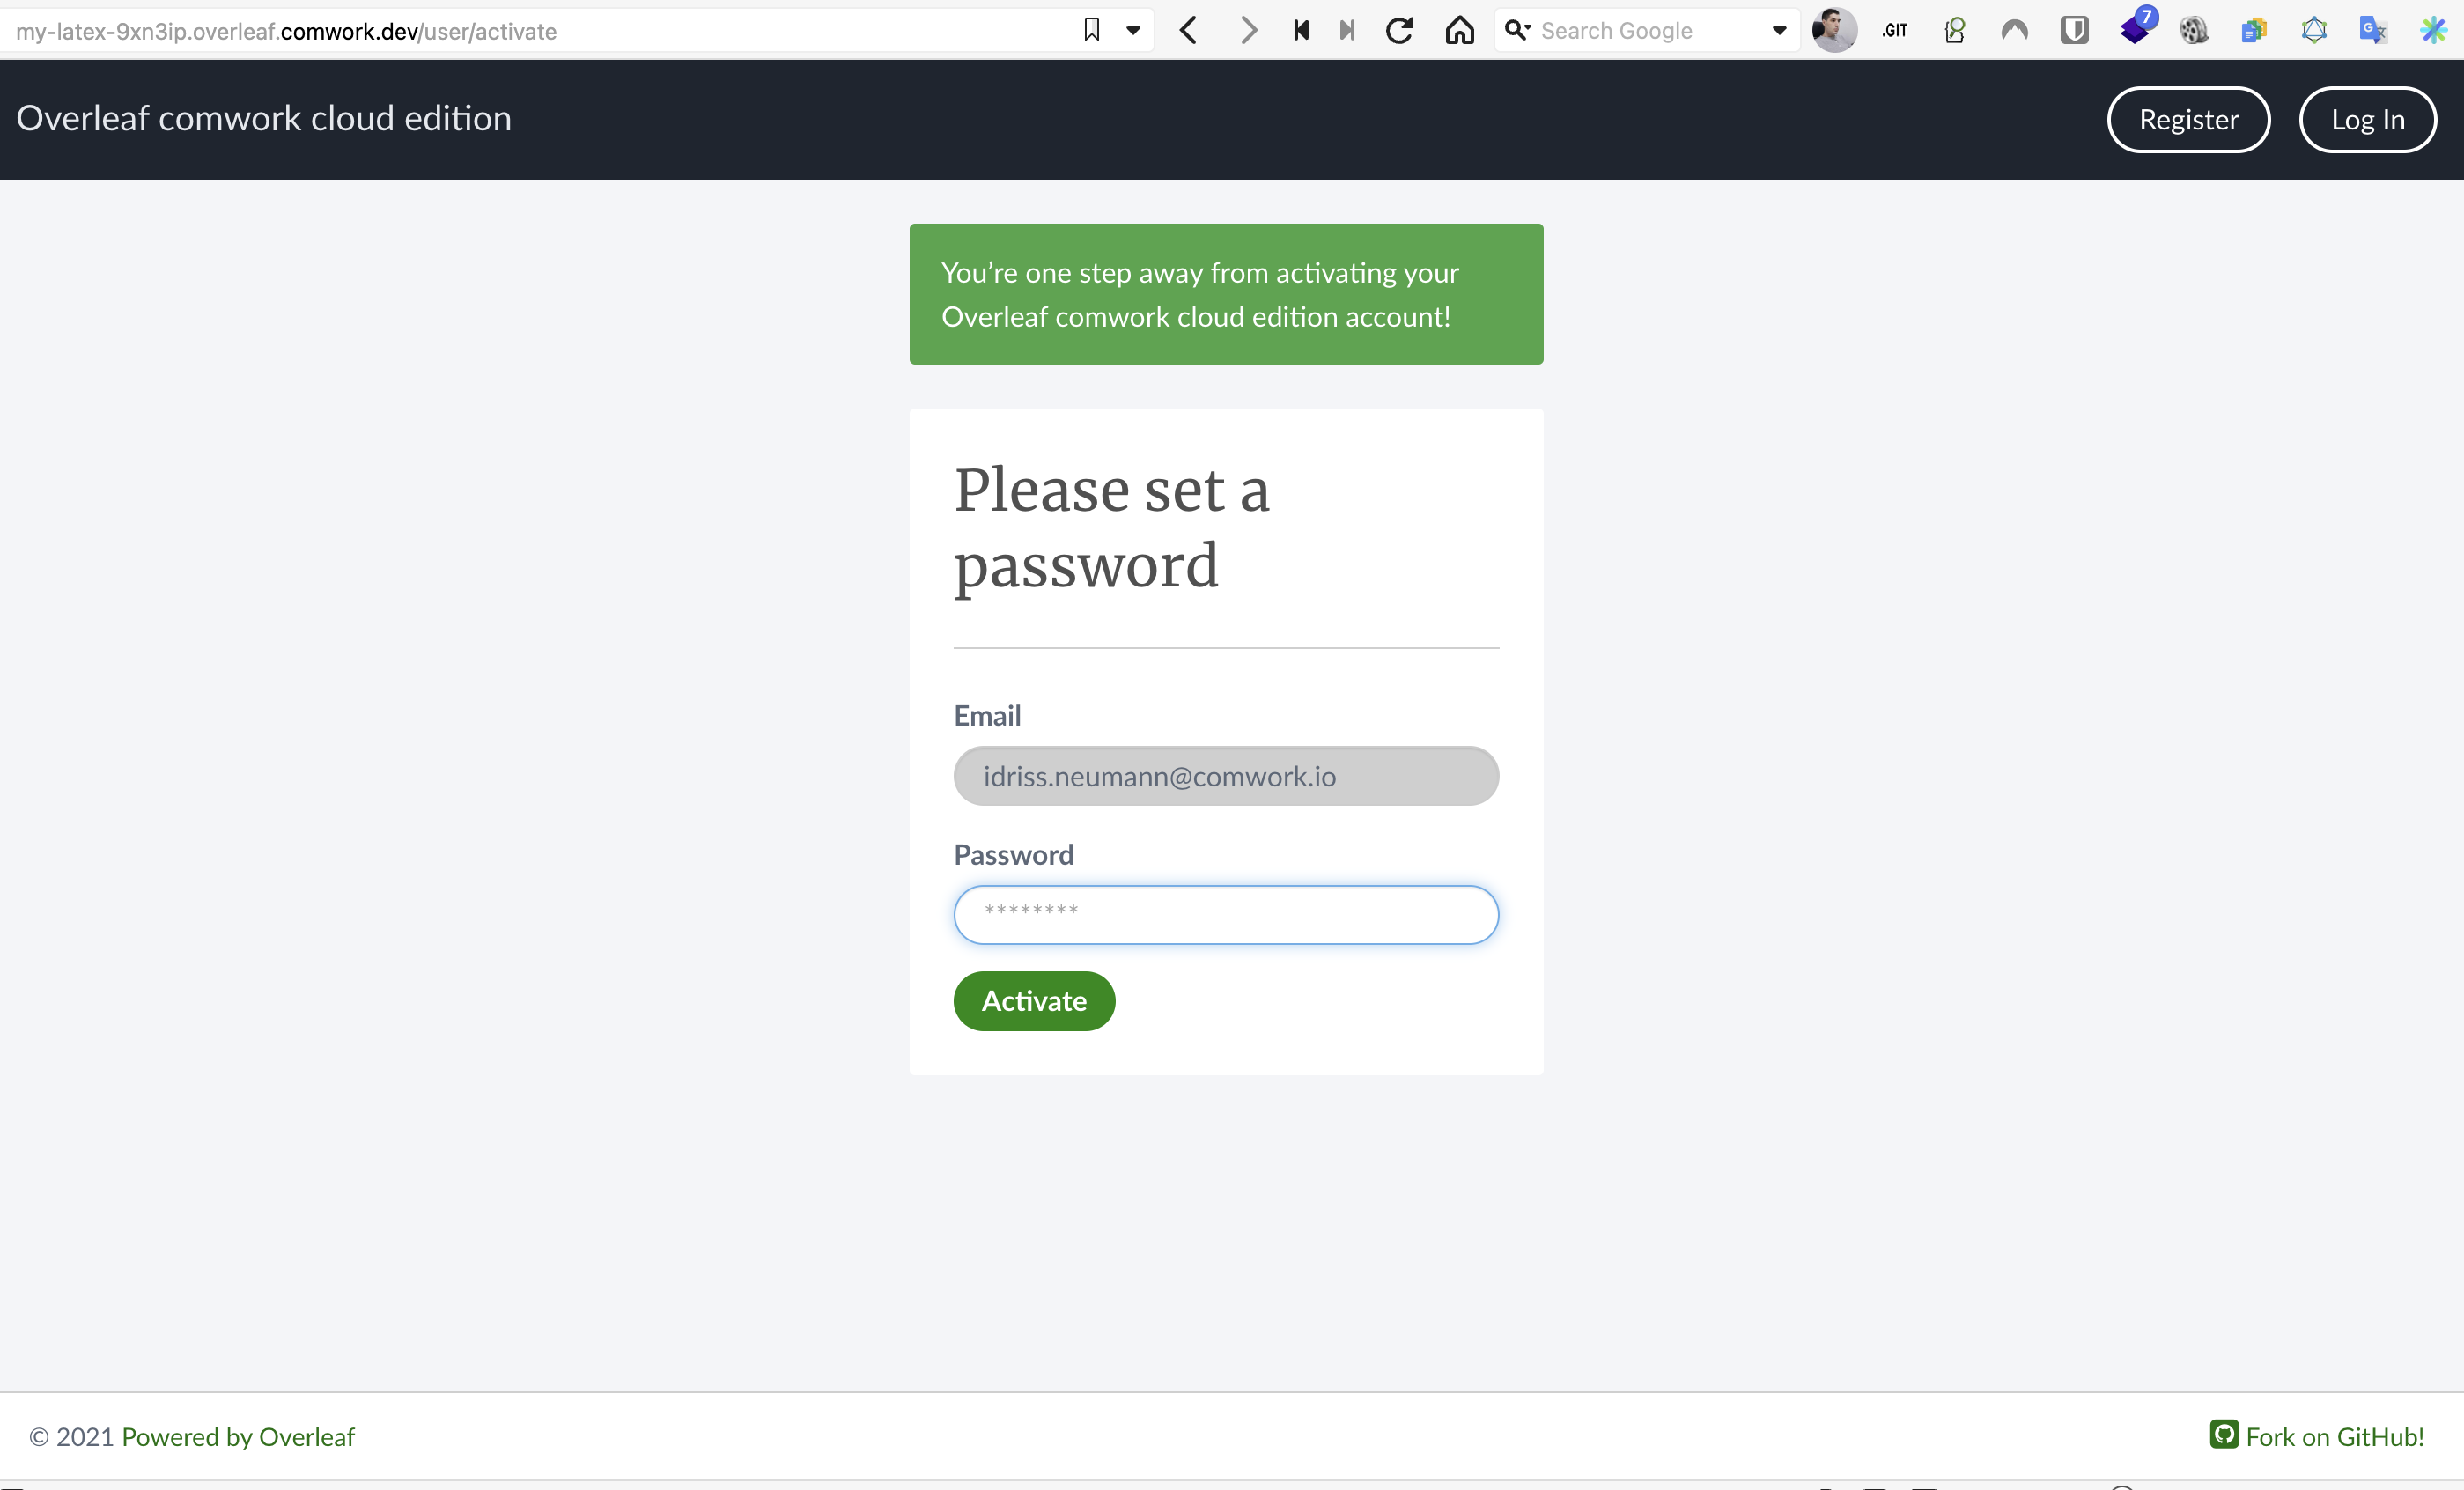Open the NordVPN mountain extension icon

click(2014, 30)
